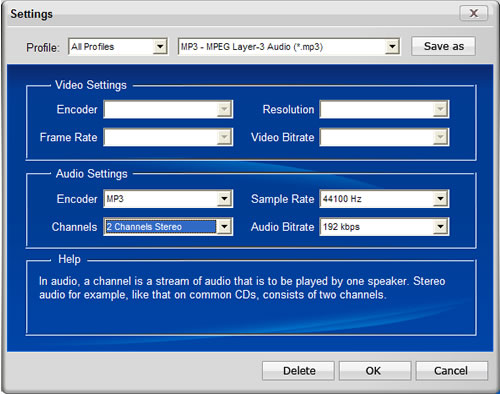The image size is (500, 394).
Task: Open the Video Bitrate dropdown
Action: (x=384, y=137)
